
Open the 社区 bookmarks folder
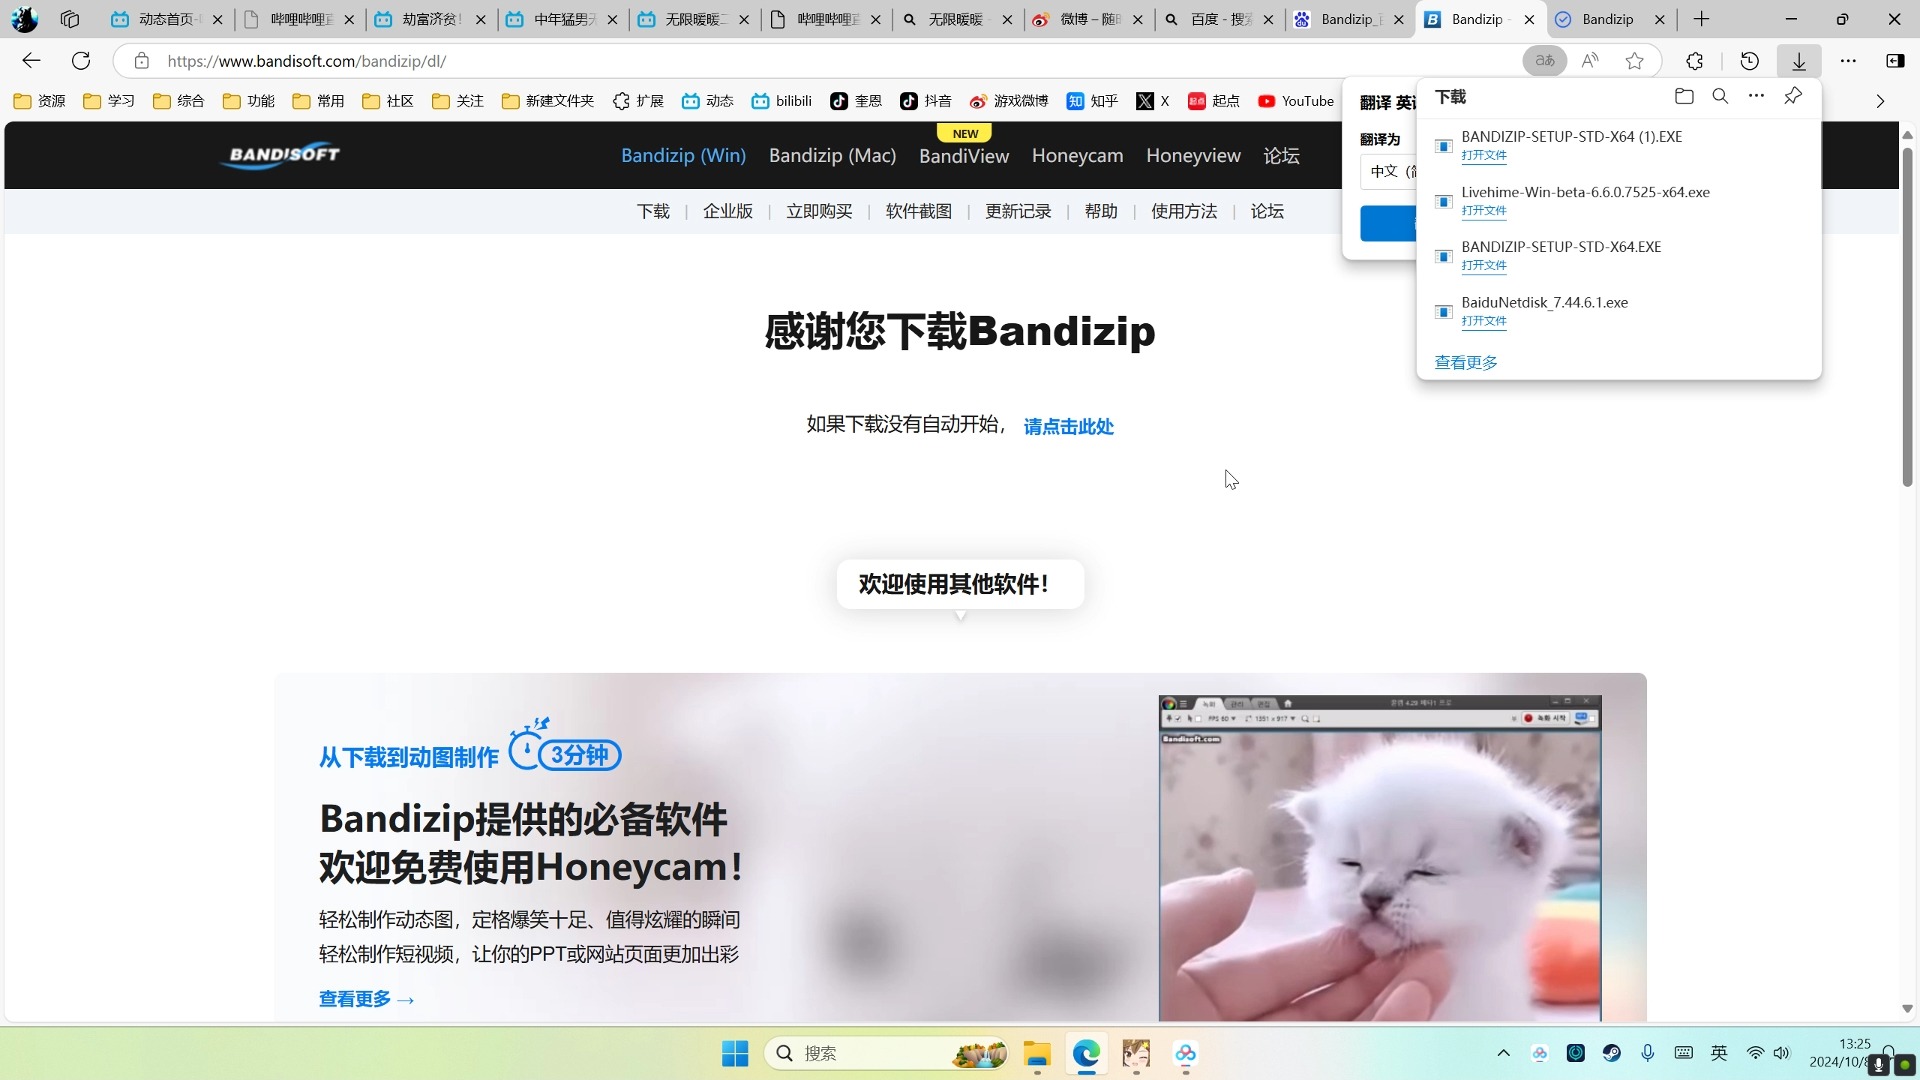point(388,101)
